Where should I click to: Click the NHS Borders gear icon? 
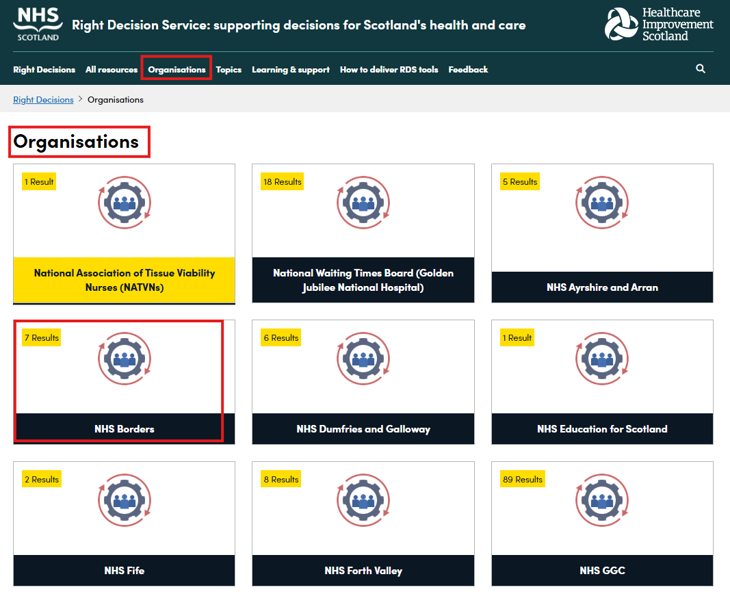[x=124, y=358]
